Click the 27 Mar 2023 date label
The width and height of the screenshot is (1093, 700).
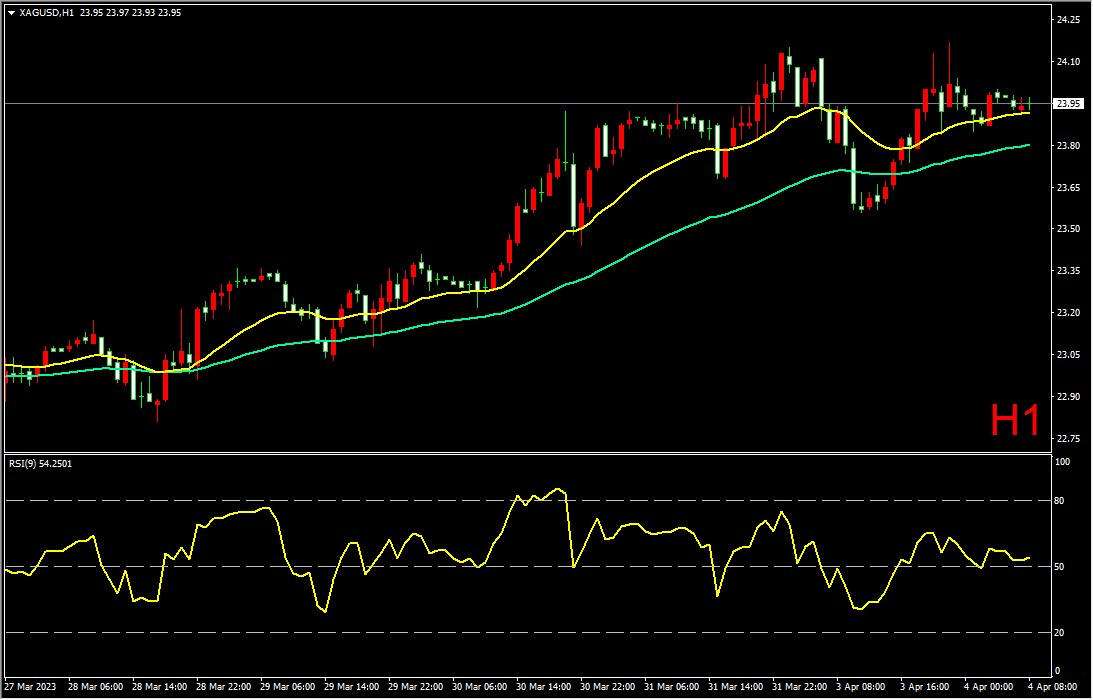pyautogui.click(x=29, y=686)
